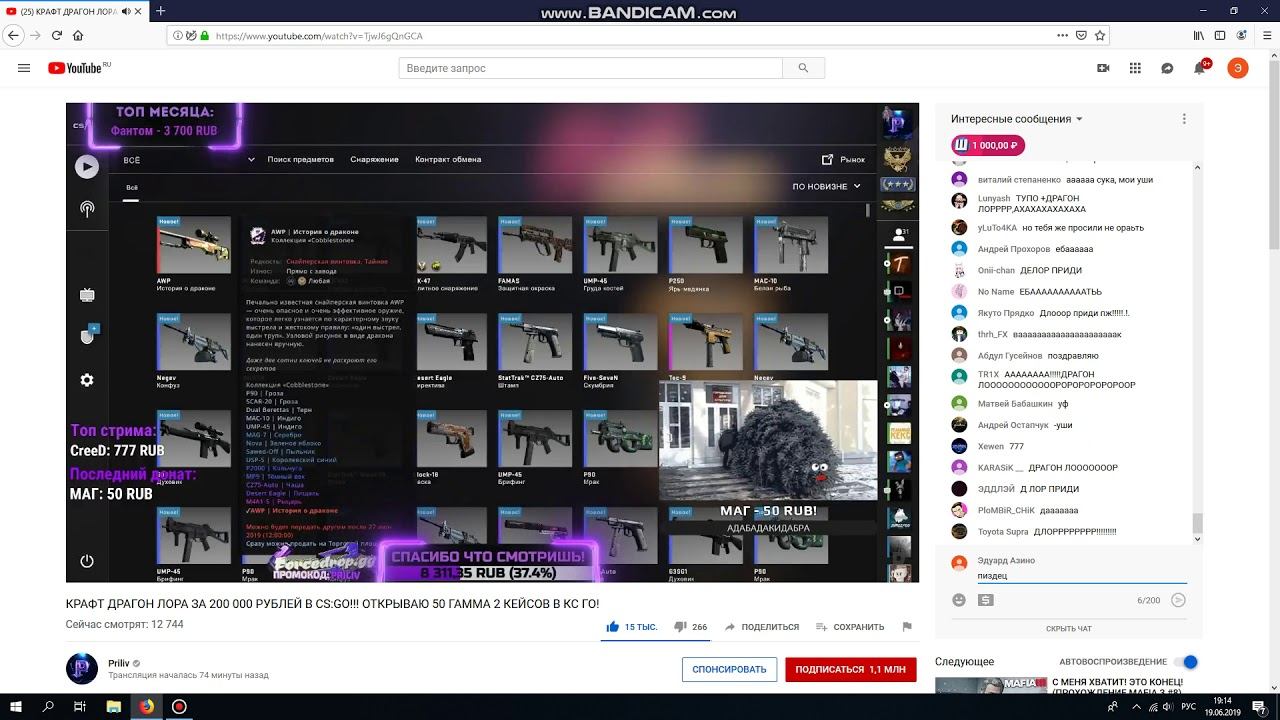Open Windows taskbar search
Screen dimensions: 1280x720
pyautogui.click(x=48, y=706)
